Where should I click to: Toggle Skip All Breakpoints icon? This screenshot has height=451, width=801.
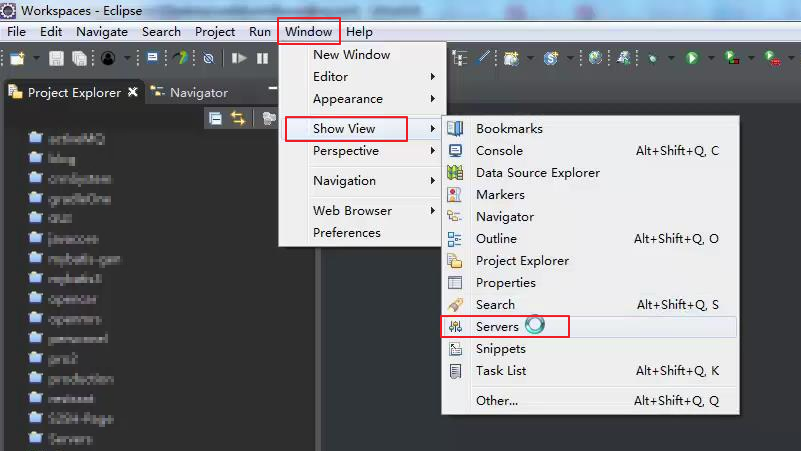pyautogui.click(x=208, y=58)
